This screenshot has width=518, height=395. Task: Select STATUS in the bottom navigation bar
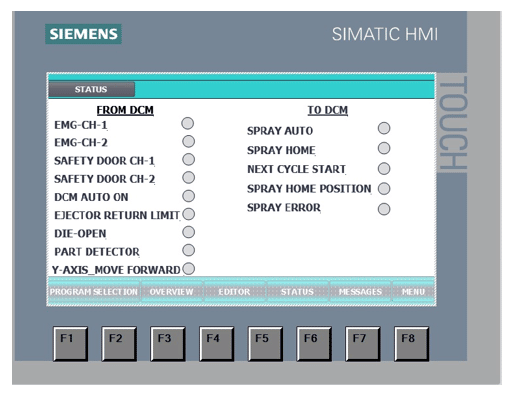click(x=297, y=292)
